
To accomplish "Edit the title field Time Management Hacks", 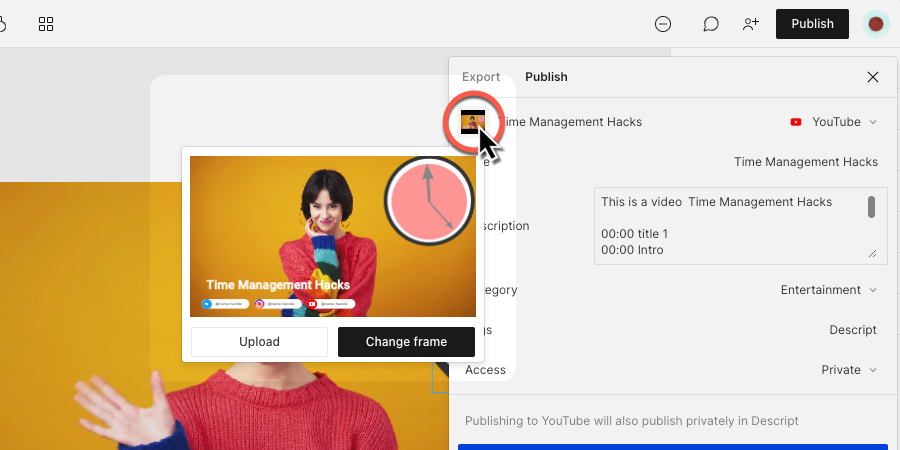I will pyautogui.click(x=806, y=162).
